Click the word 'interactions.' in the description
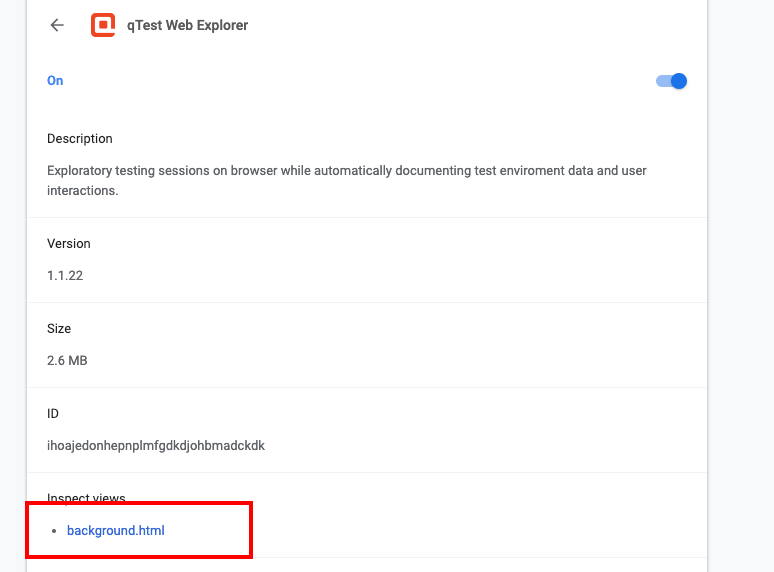This screenshot has height=572, width=774. 83,190
